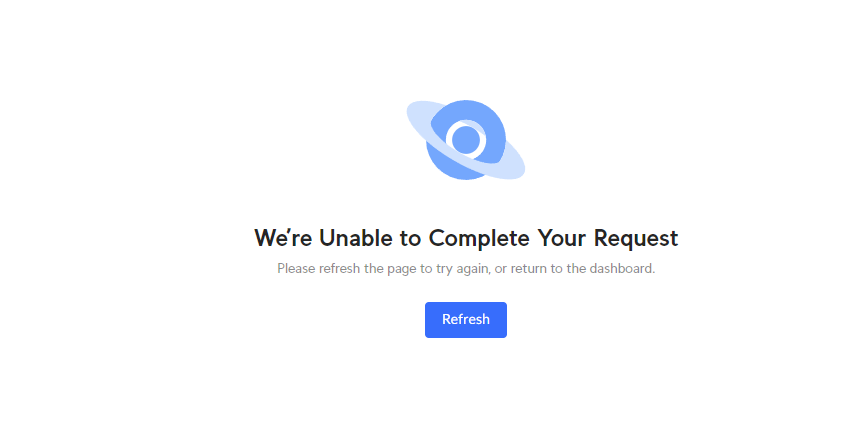Click "try again" in the subtitle message
864x425 pixels.
(461, 270)
